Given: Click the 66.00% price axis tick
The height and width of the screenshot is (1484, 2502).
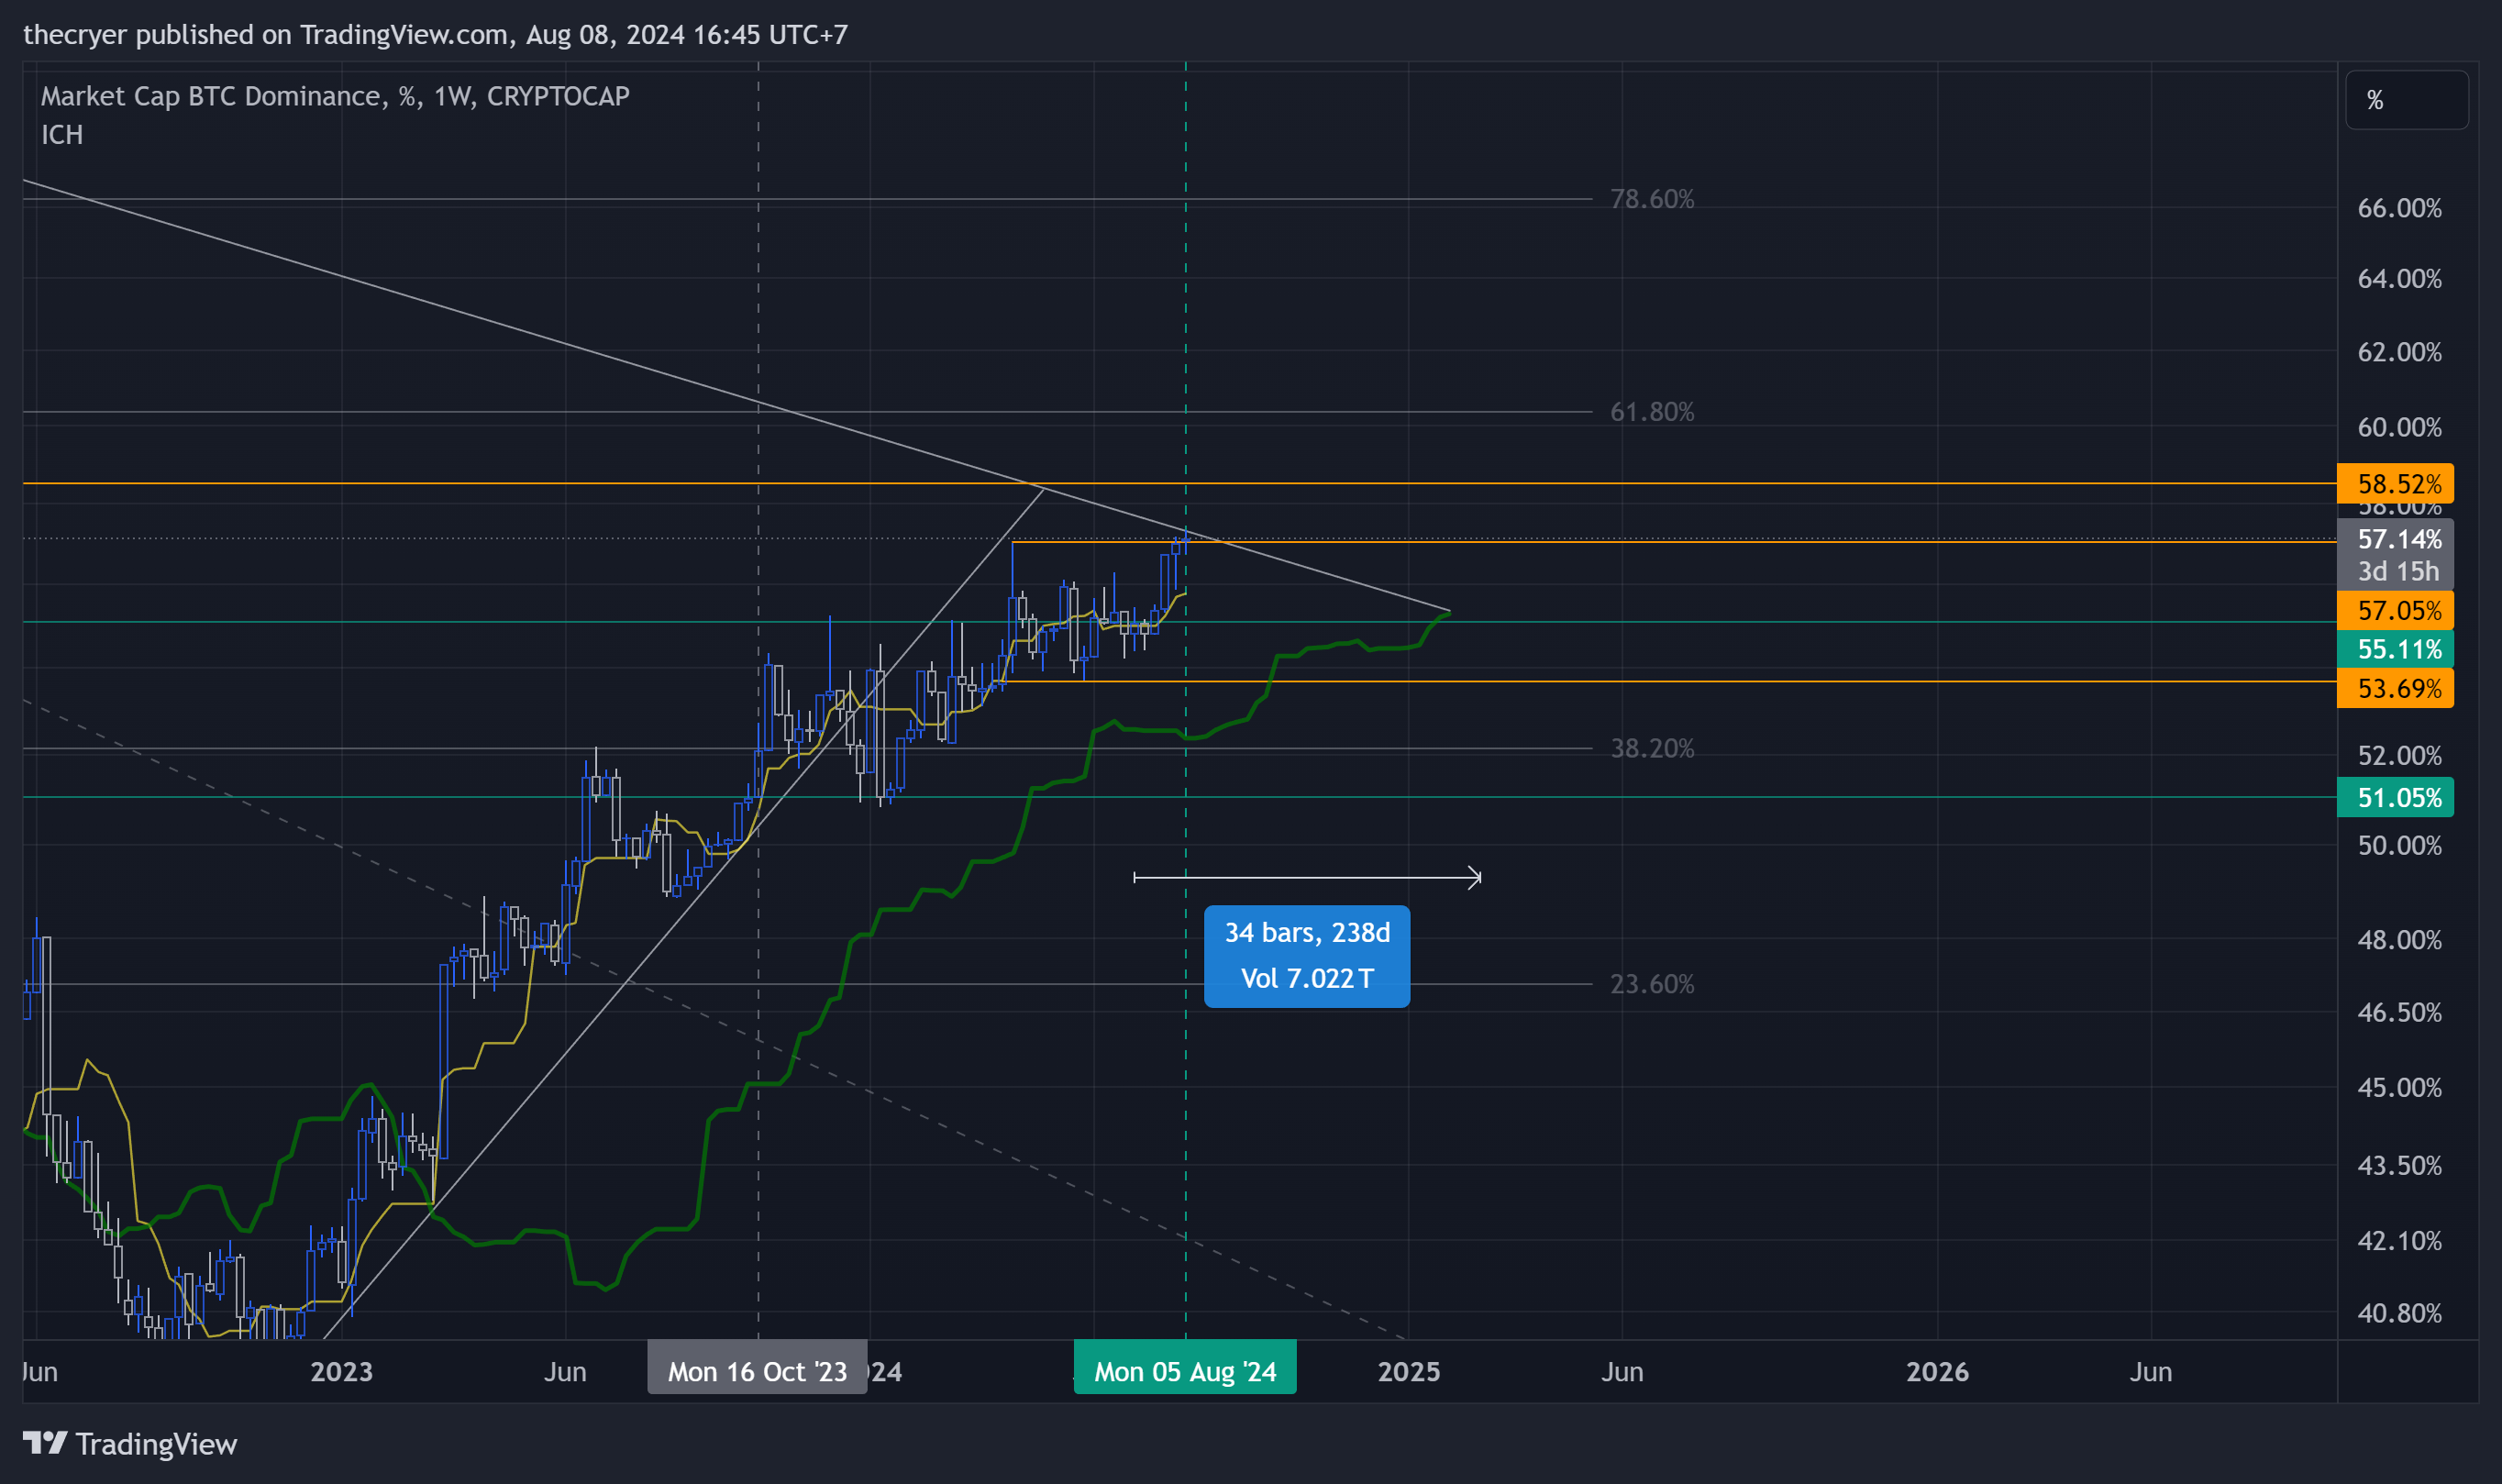Looking at the screenshot, I should 2399,208.
